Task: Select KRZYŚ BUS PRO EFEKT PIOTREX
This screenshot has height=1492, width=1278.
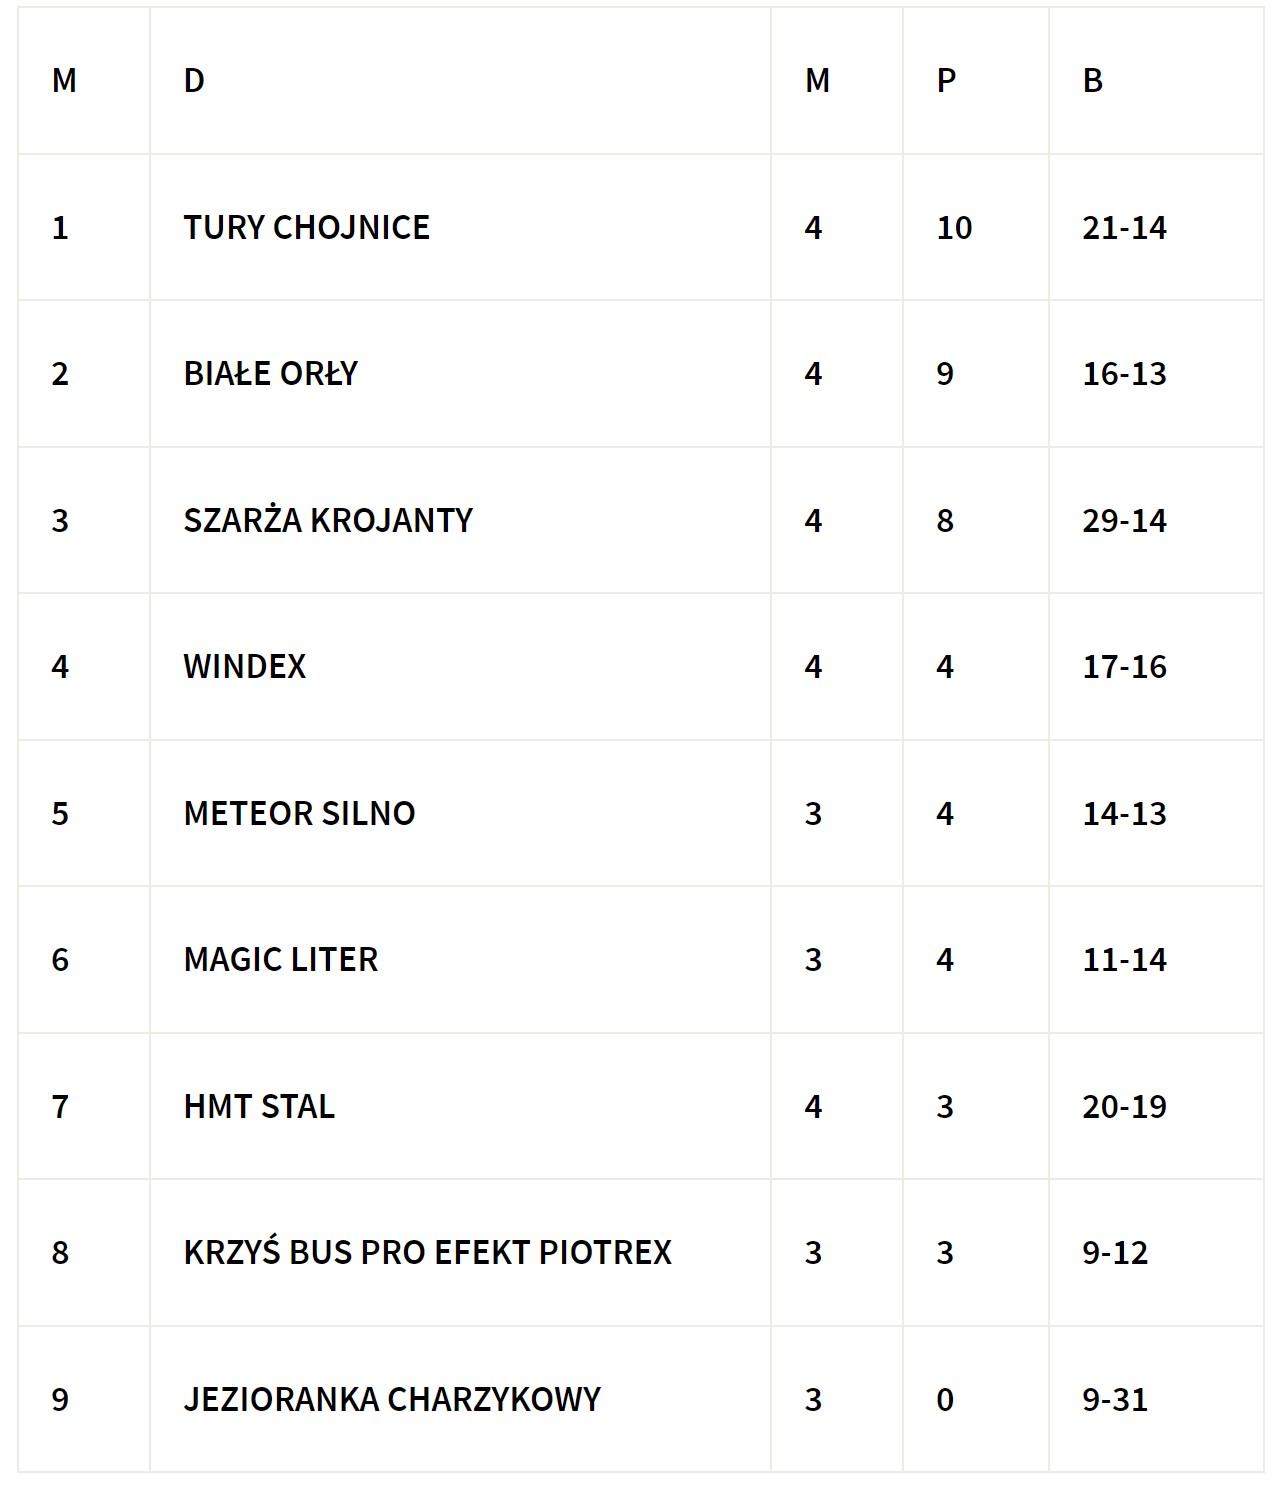Action: (427, 1253)
